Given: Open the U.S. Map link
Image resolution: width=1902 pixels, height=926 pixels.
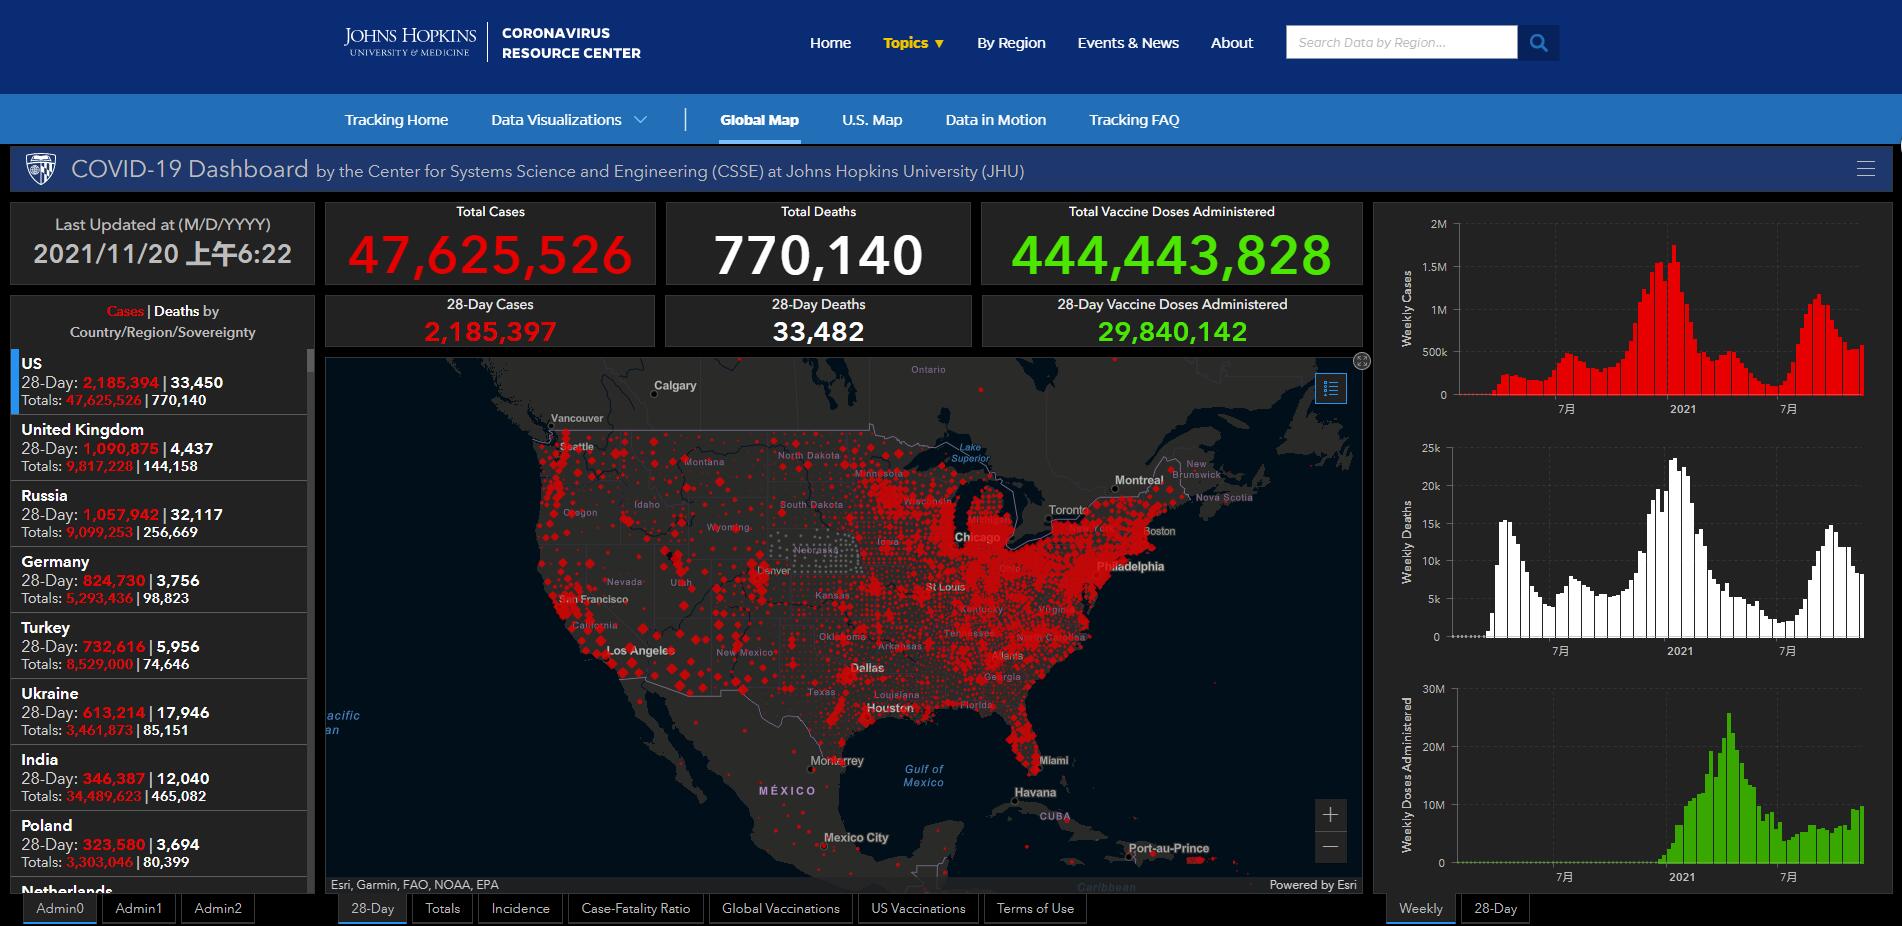Looking at the screenshot, I should [x=872, y=120].
